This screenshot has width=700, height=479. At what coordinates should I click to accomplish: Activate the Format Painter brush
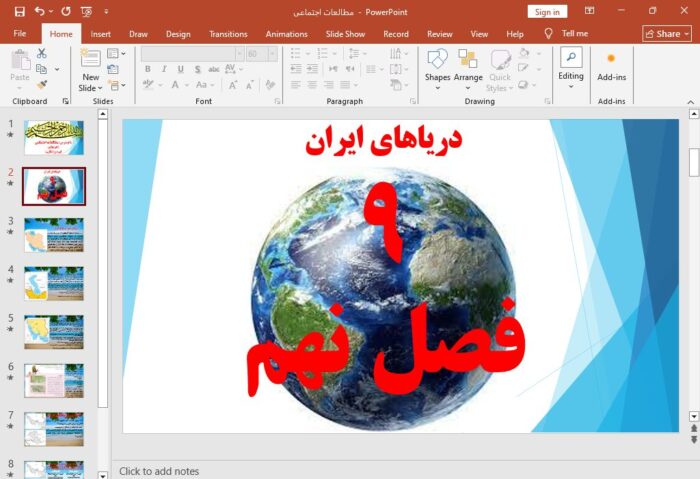coord(42,84)
